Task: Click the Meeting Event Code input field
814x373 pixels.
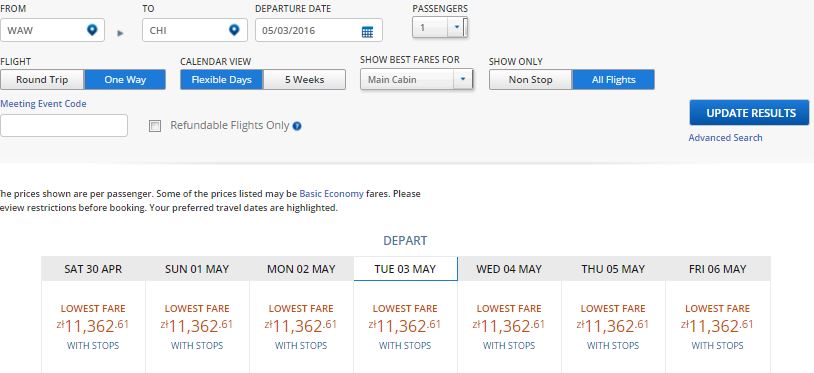Action: click(64, 126)
